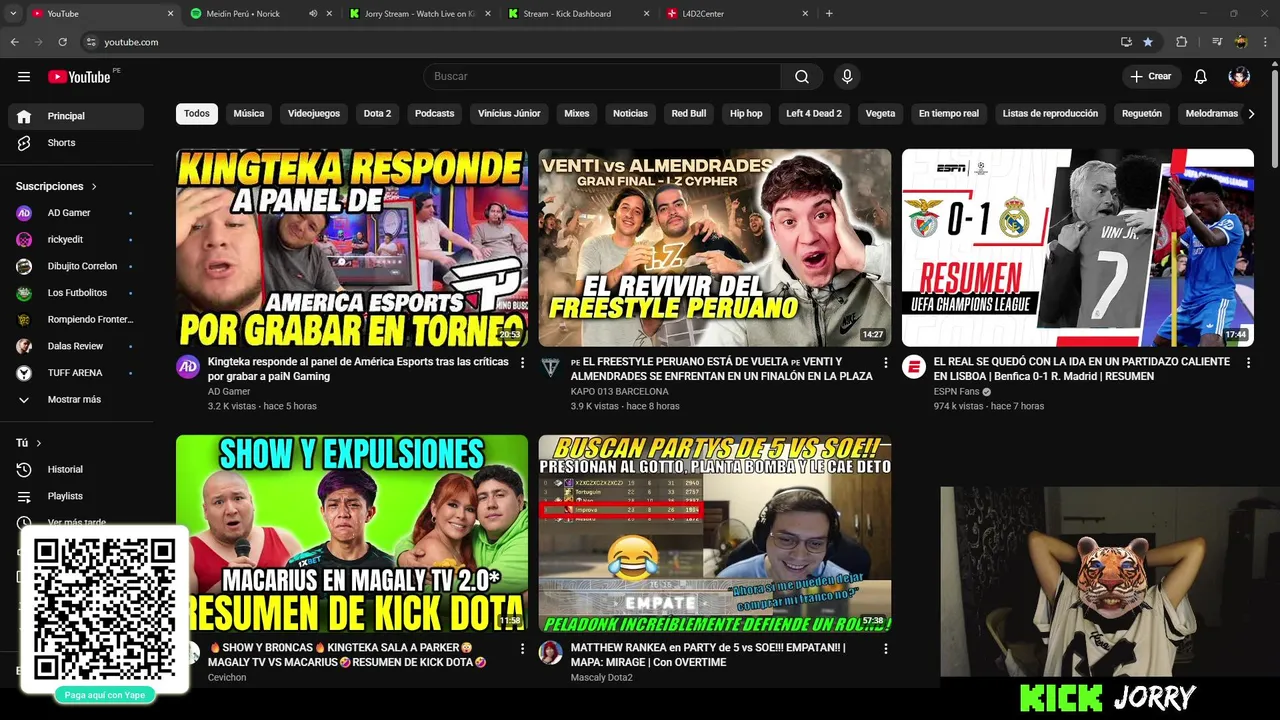Screen dimensions: 1280x720
Task: Open TUFF ARENA subscription channel
Action: point(76,373)
